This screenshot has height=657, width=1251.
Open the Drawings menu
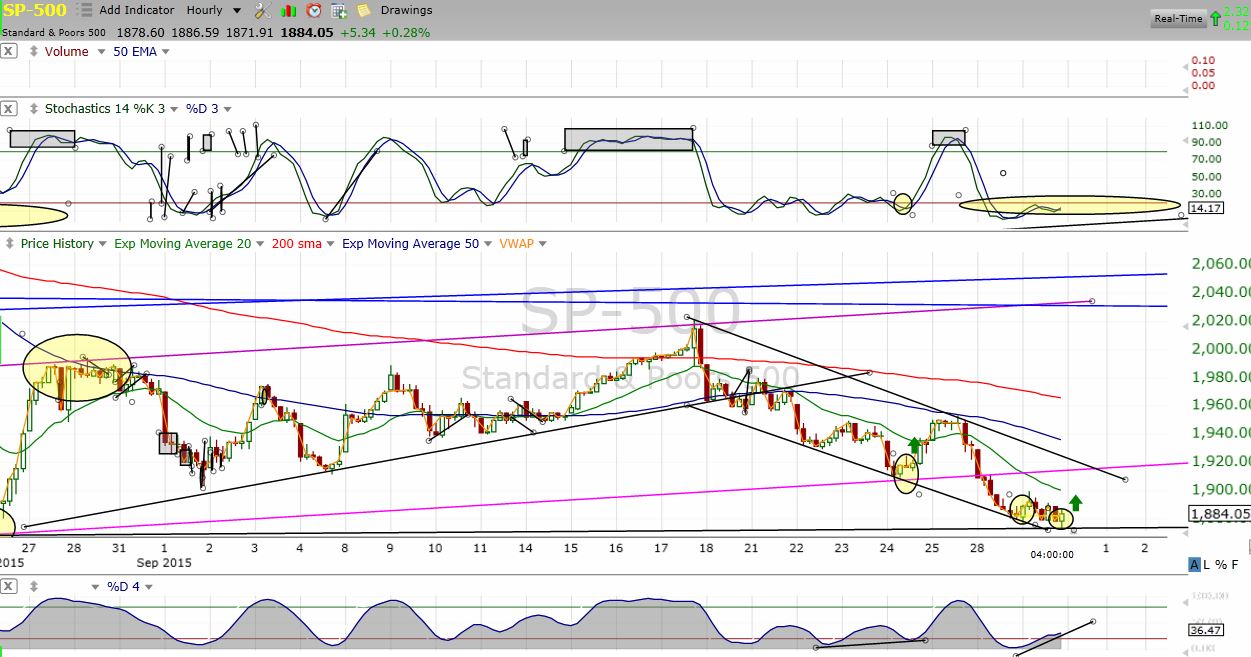pyautogui.click(x=406, y=10)
